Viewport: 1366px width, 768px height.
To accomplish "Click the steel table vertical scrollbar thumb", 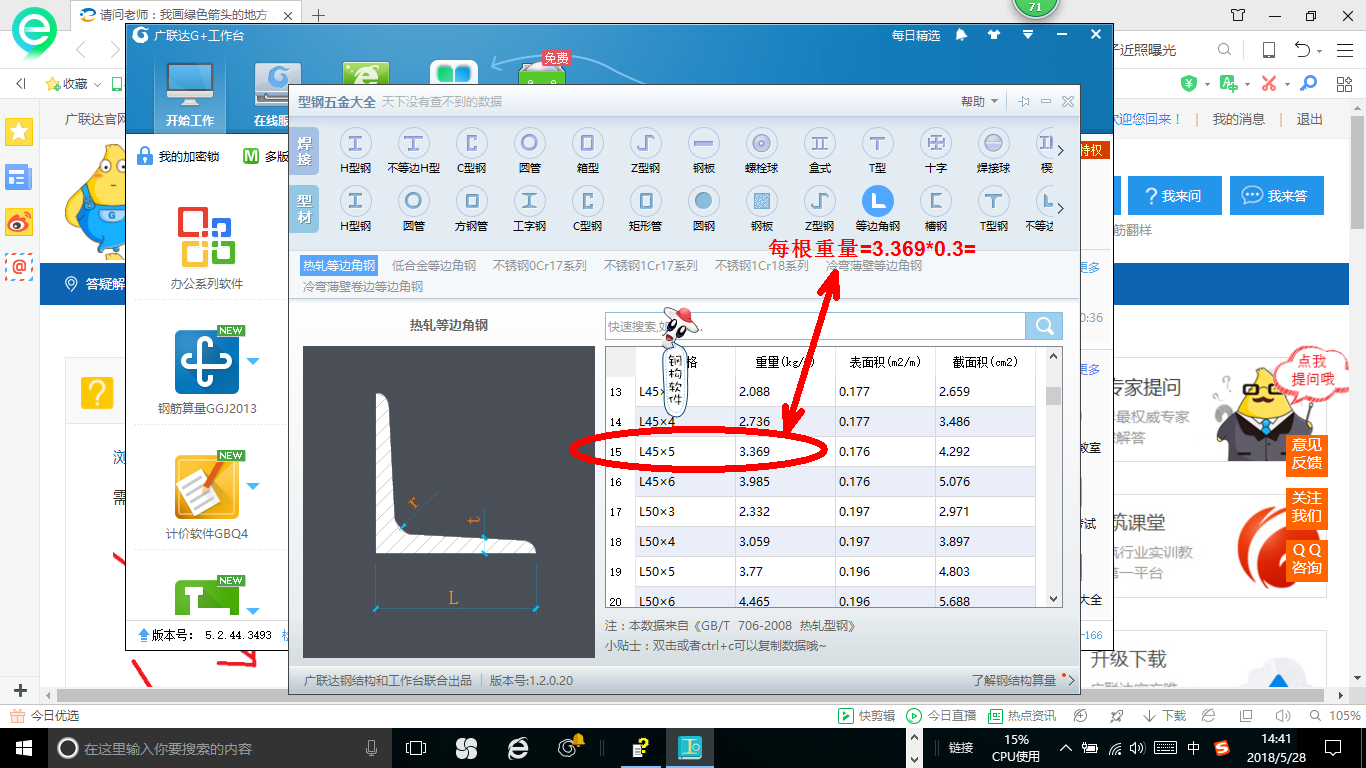I will (1053, 395).
